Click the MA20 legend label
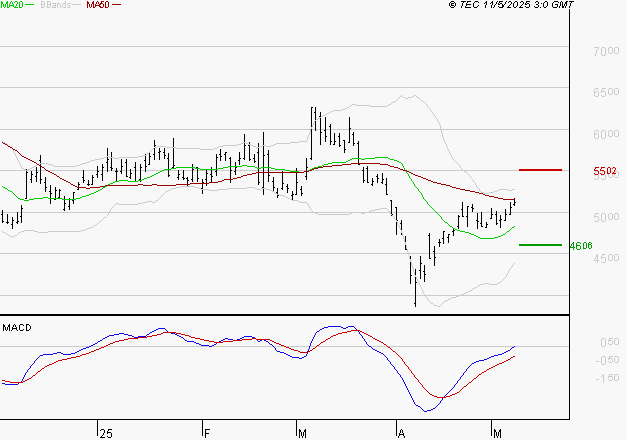The width and height of the screenshot is (627, 440). coord(13,6)
